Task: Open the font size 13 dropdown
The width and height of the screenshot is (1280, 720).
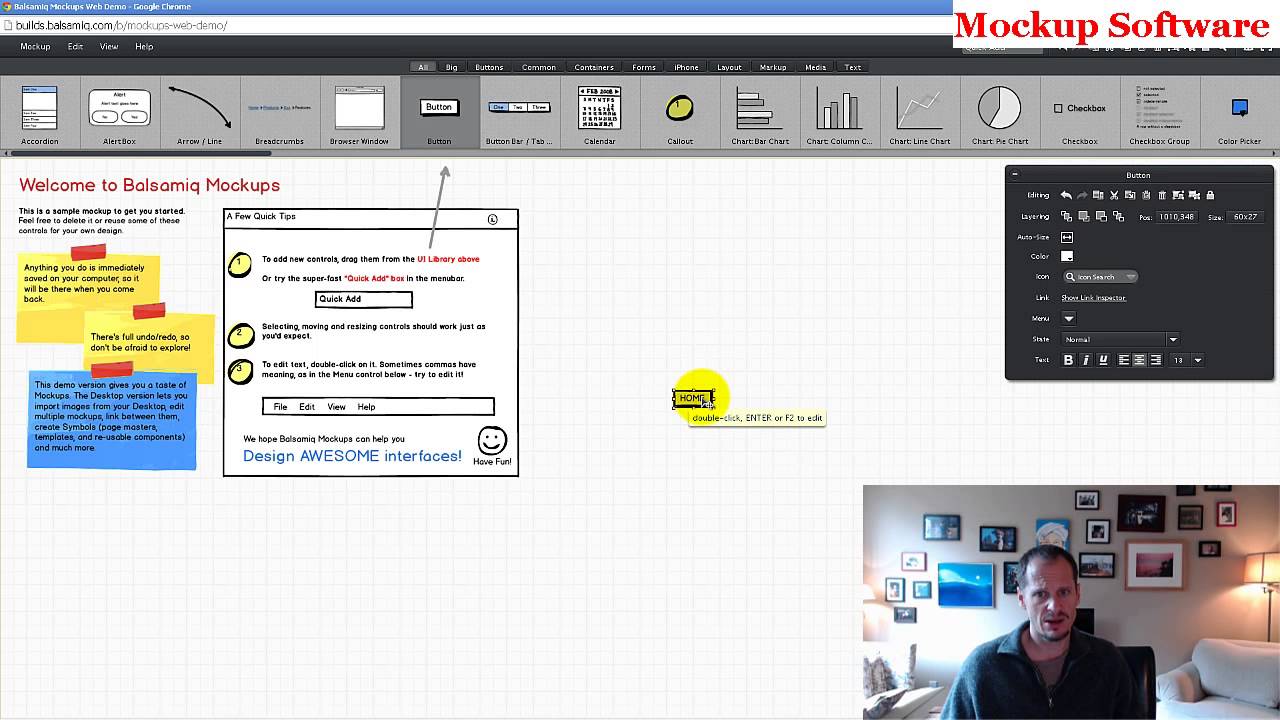Action: click(1187, 360)
